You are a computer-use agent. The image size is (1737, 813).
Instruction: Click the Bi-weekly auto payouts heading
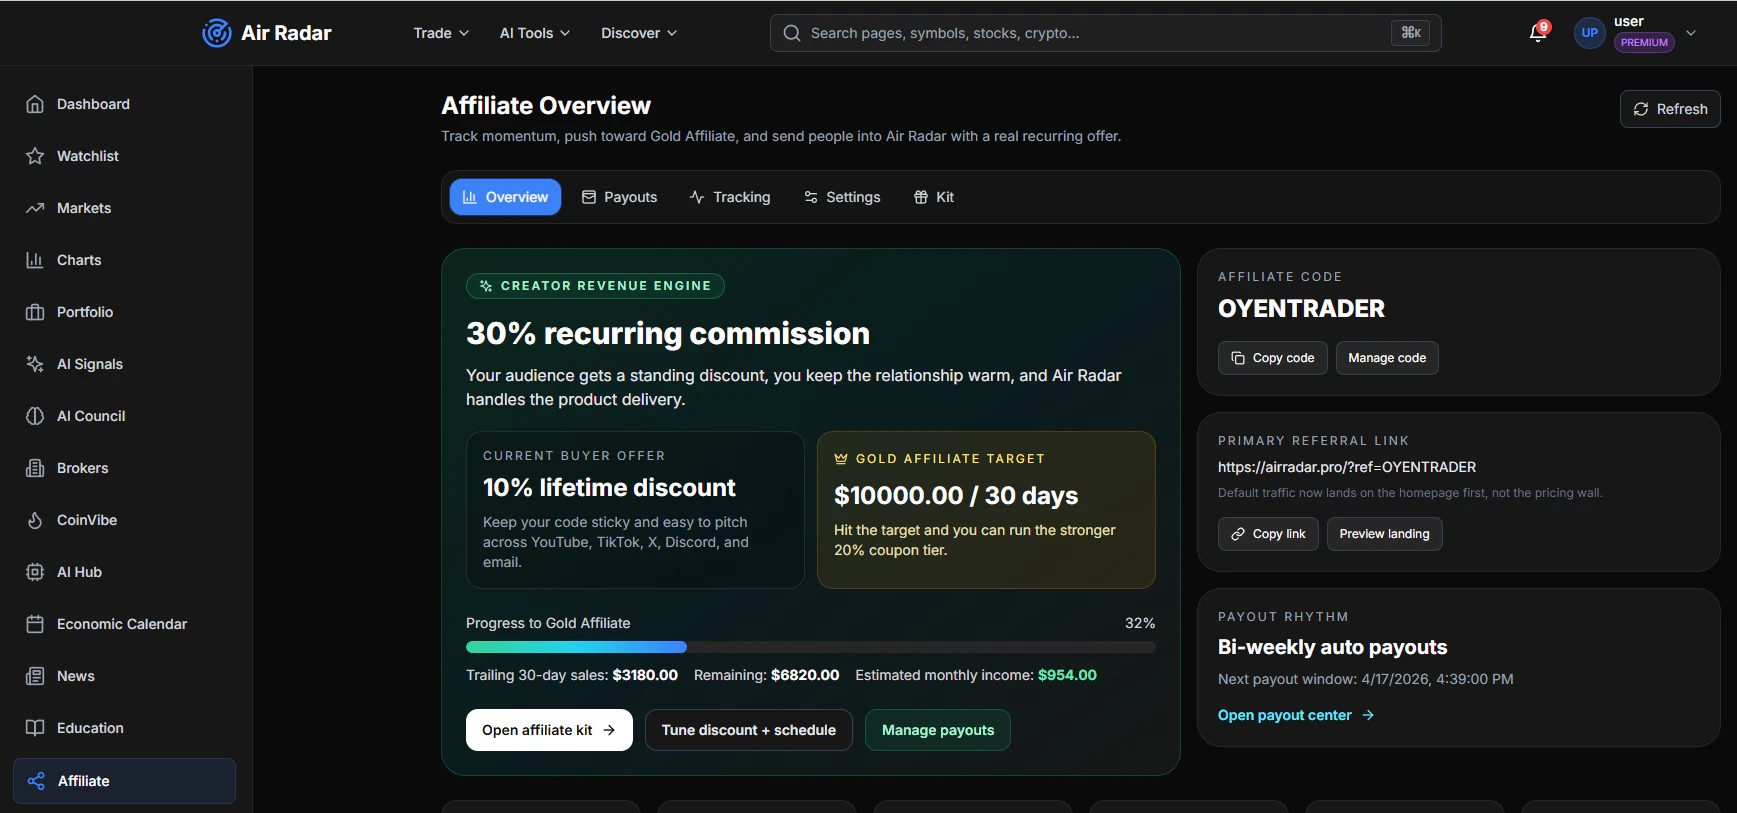point(1332,647)
